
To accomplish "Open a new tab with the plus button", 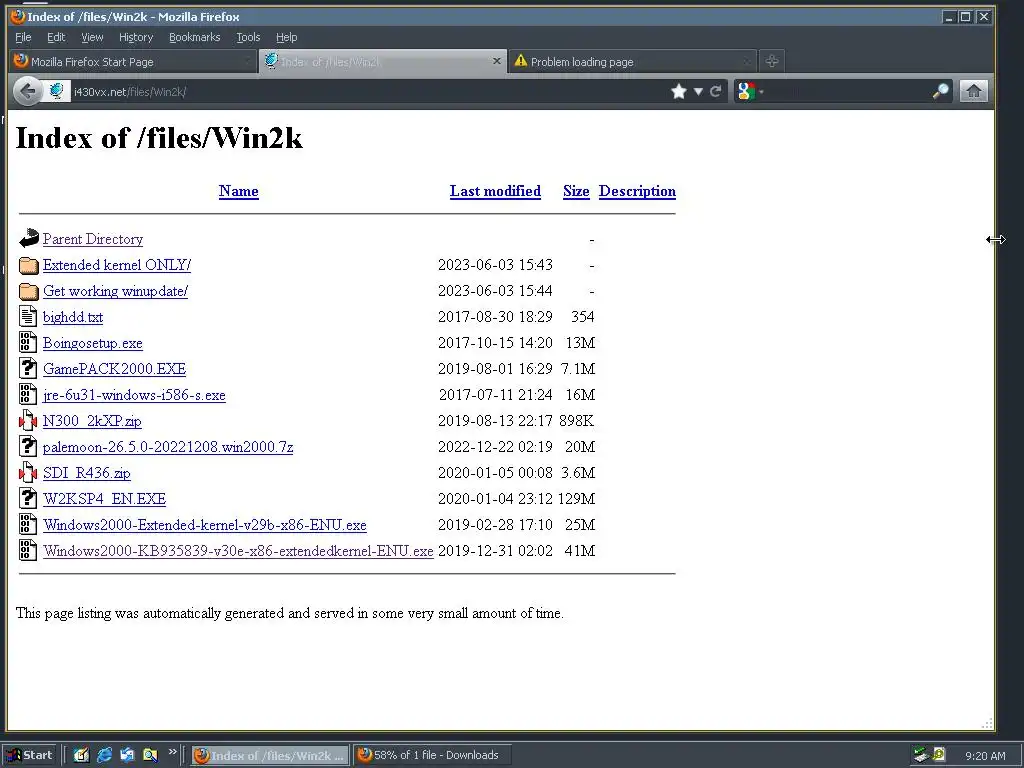I will pos(771,61).
